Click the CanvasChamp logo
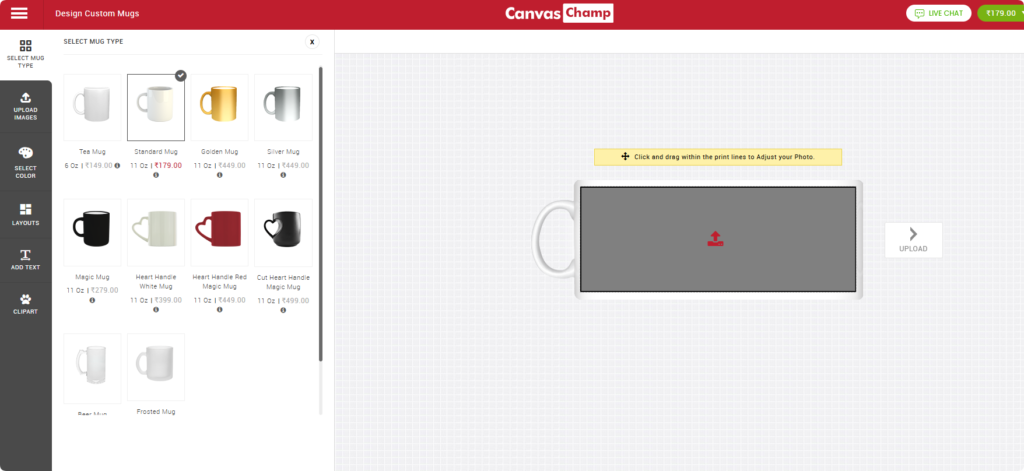The height and width of the screenshot is (471, 1024). 559,13
